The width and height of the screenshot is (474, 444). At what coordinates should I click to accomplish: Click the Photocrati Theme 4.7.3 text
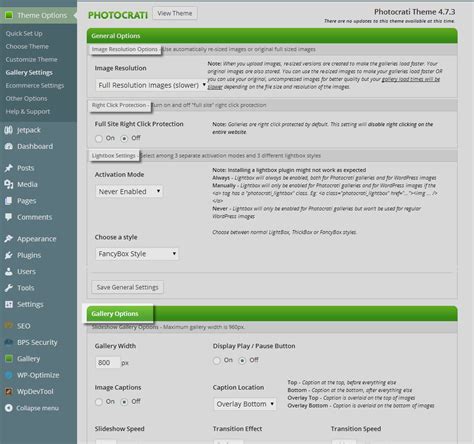tap(414, 12)
